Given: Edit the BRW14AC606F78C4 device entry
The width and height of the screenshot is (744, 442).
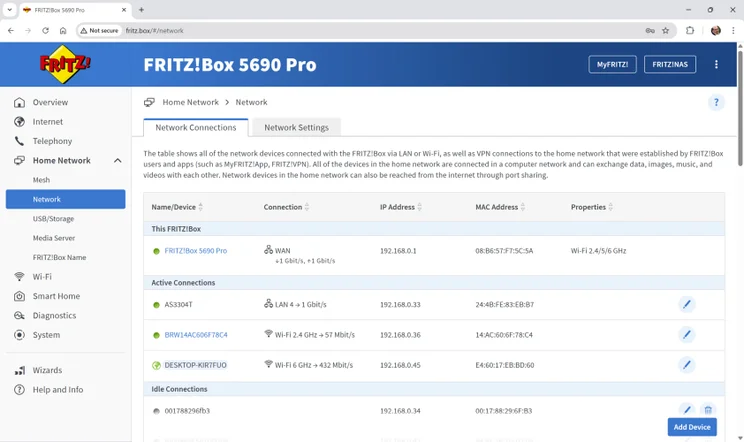Looking at the screenshot, I should click(686, 334).
